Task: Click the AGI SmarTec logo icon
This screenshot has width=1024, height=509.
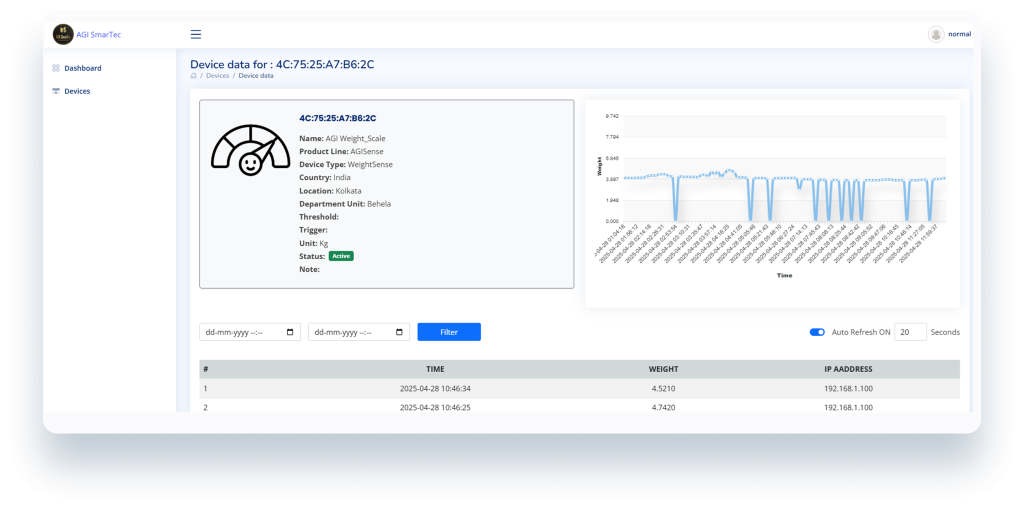Action: coord(63,35)
